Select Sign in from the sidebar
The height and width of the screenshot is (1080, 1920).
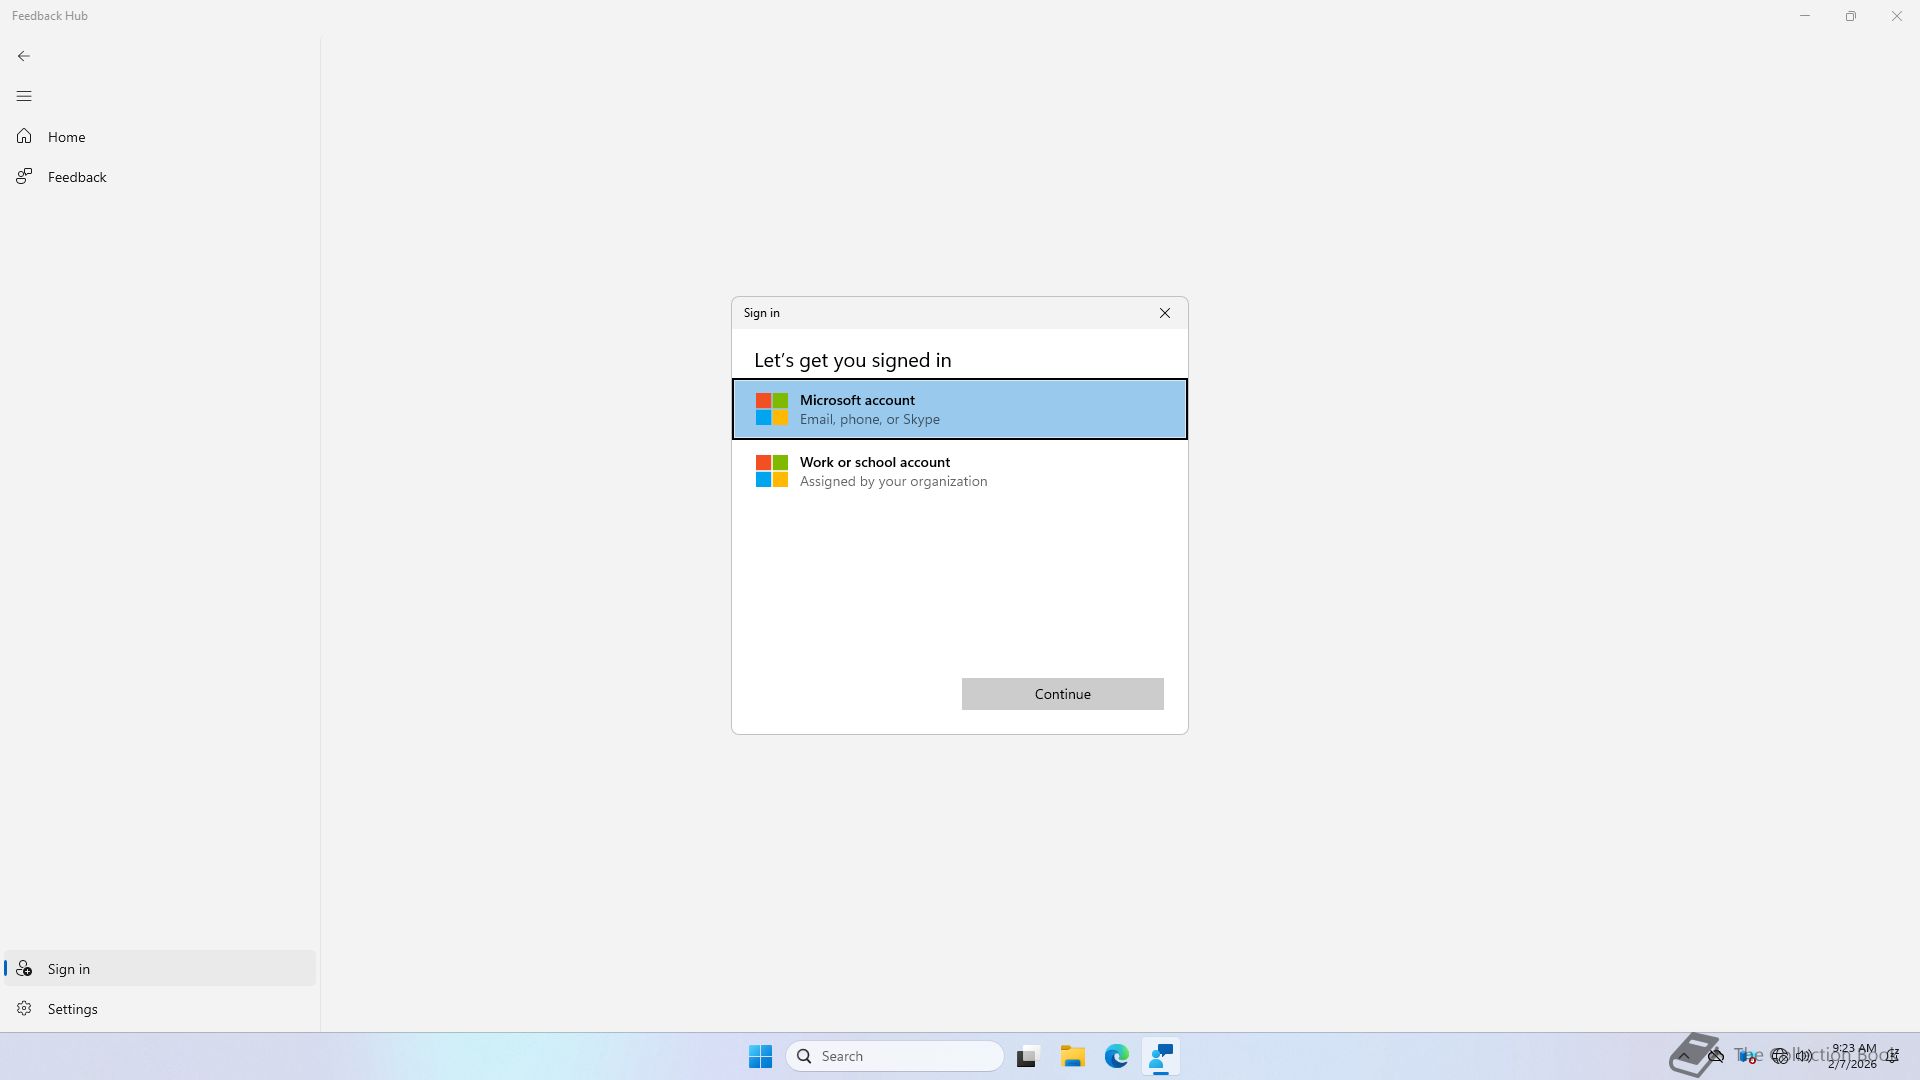tap(68, 969)
